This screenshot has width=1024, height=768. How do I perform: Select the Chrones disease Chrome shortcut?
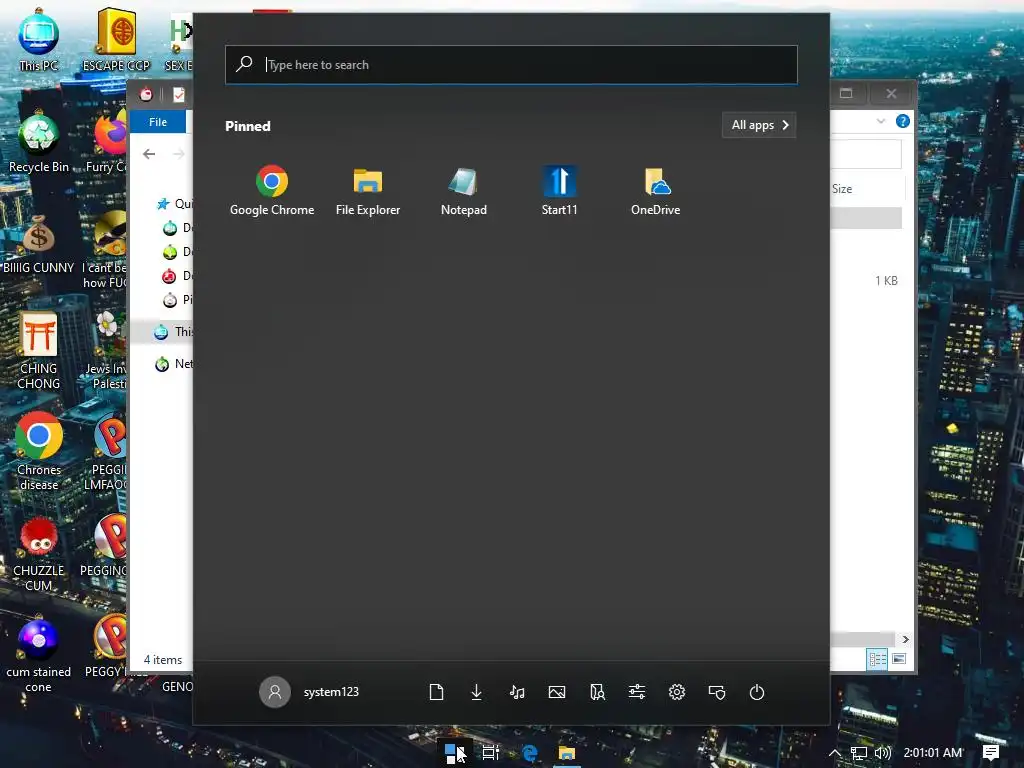click(39, 452)
